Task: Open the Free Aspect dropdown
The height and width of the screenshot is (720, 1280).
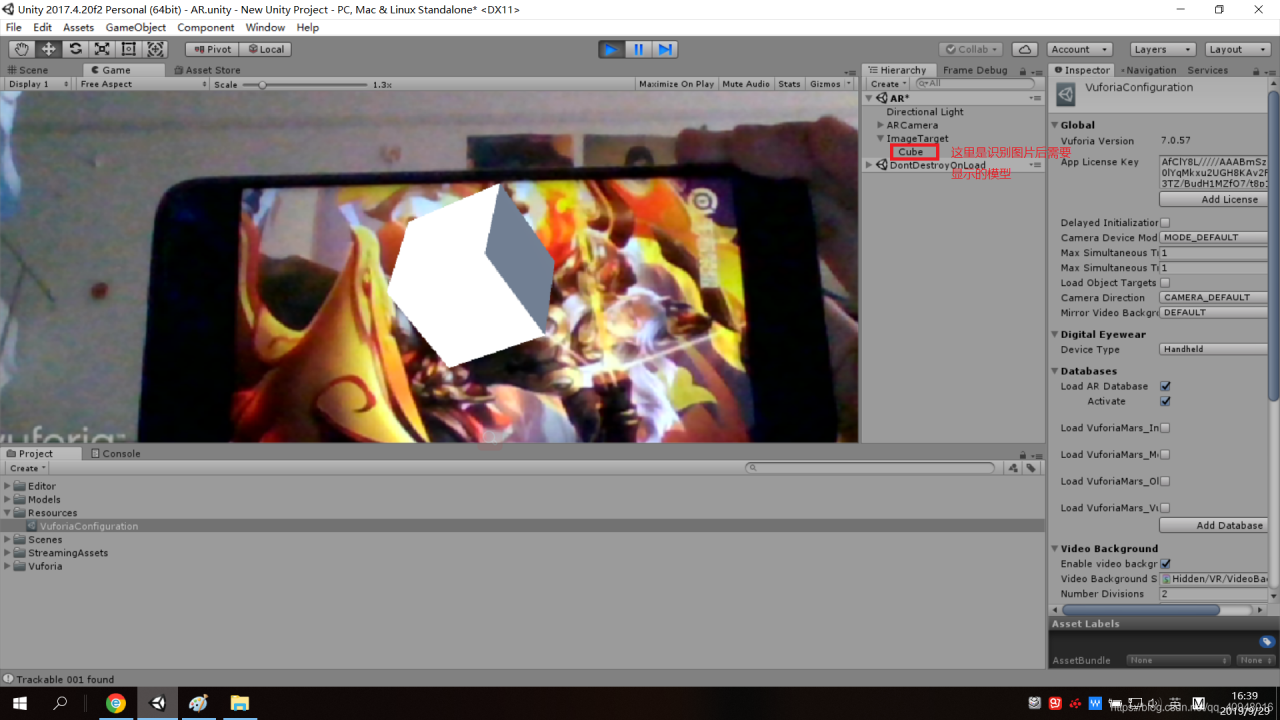Action: [142, 84]
